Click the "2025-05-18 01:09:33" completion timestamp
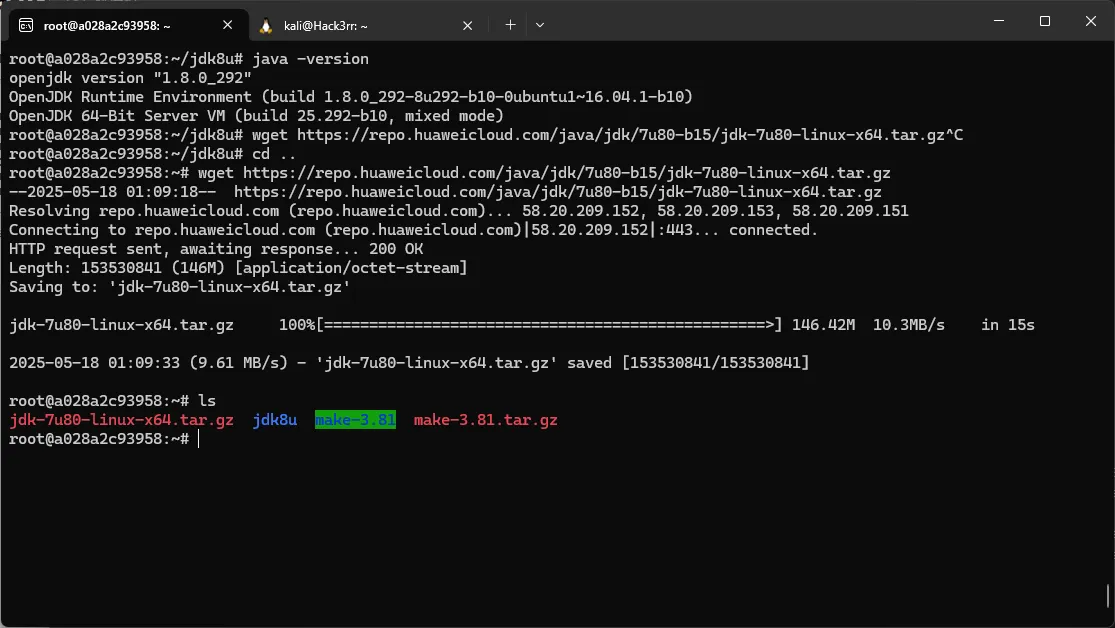This screenshot has width=1115, height=628. pos(94,363)
